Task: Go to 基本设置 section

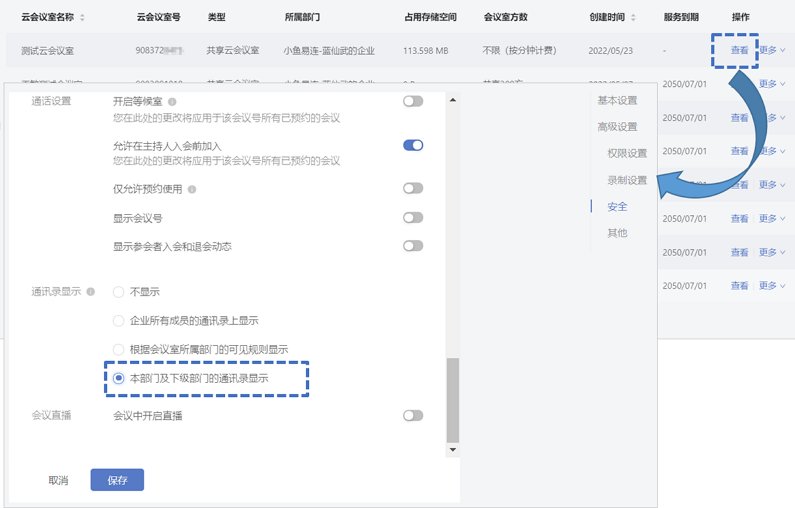Action: 617,100
